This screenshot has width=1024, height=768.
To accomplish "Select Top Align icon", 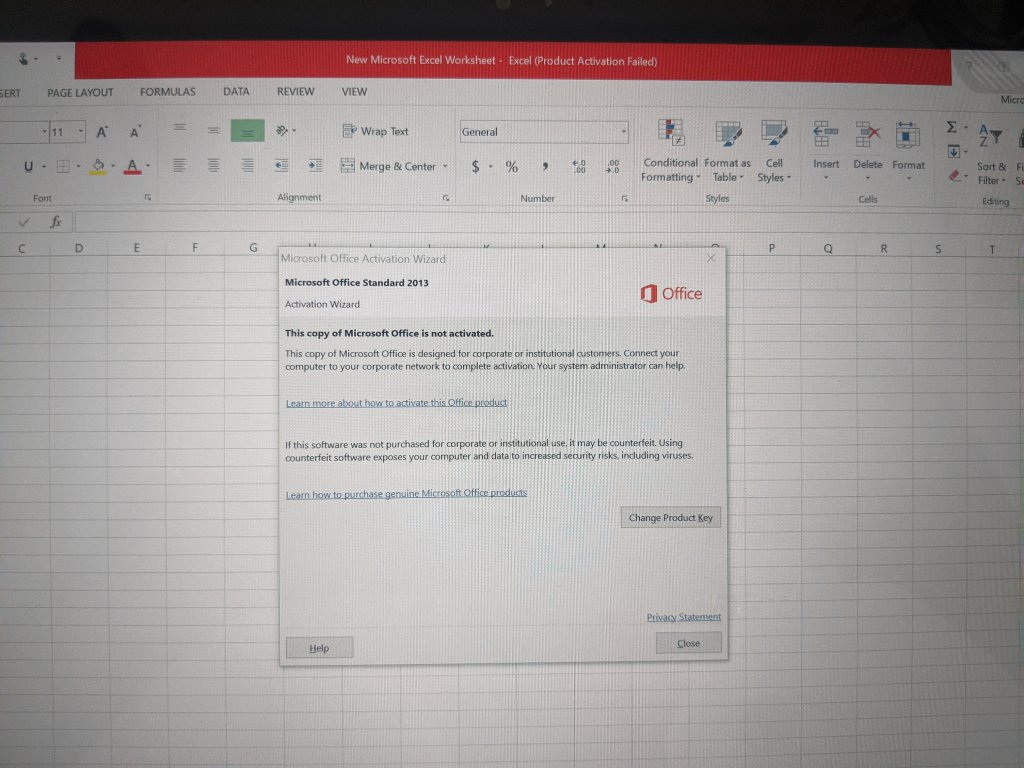I will (x=180, y=130).
